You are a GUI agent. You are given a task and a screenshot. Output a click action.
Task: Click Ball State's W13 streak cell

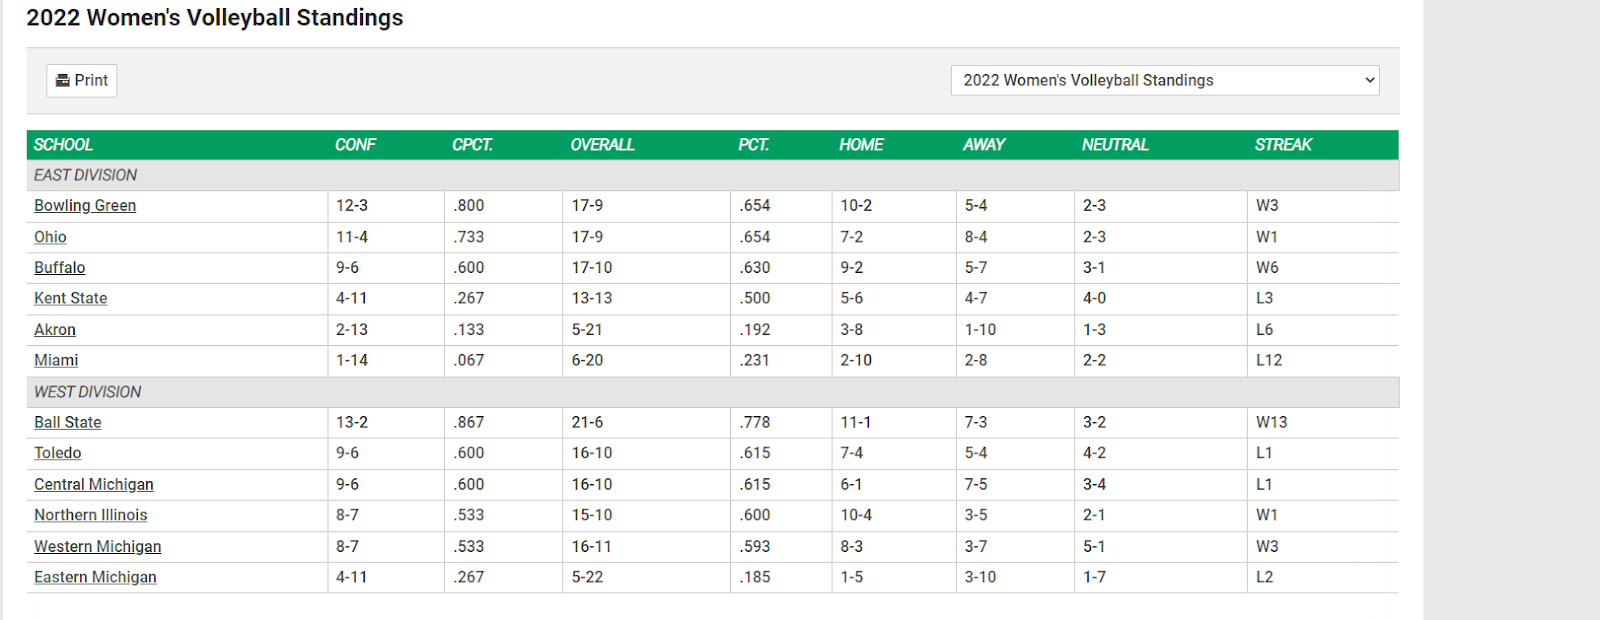click(x=1272, y=422)
